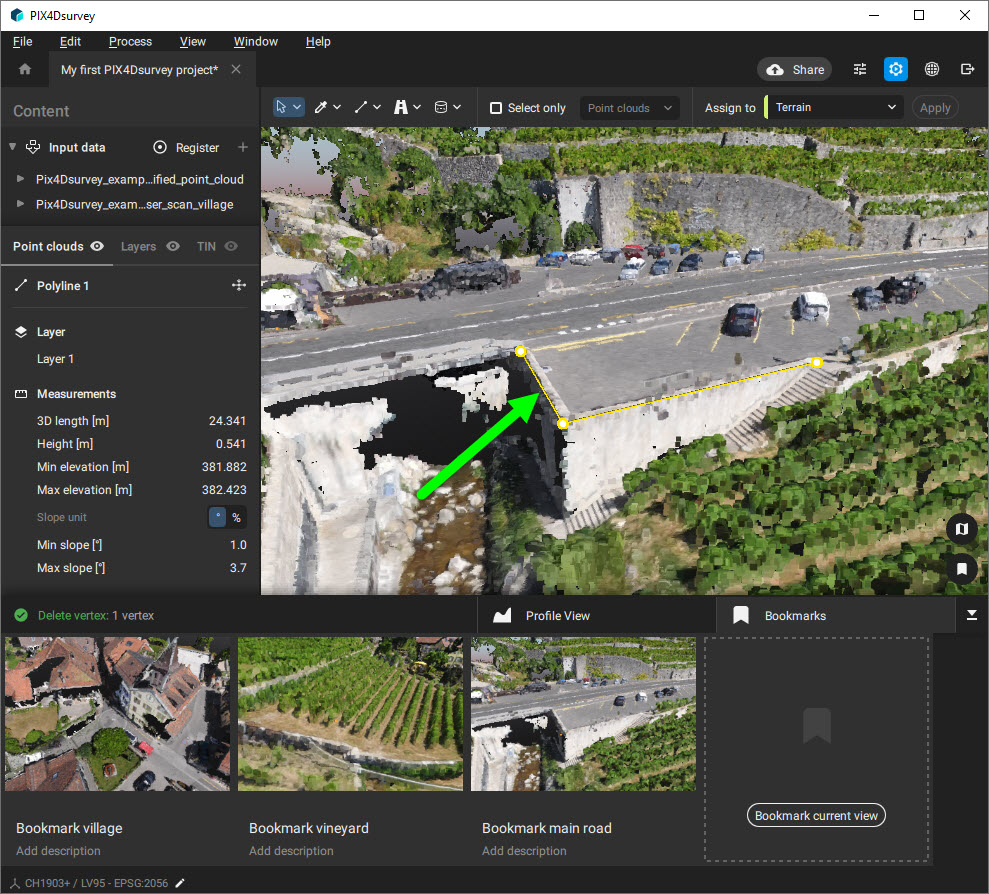Open the export icon at top right
The width and height of the screenshot is (989, 894).
pos(966,69)
